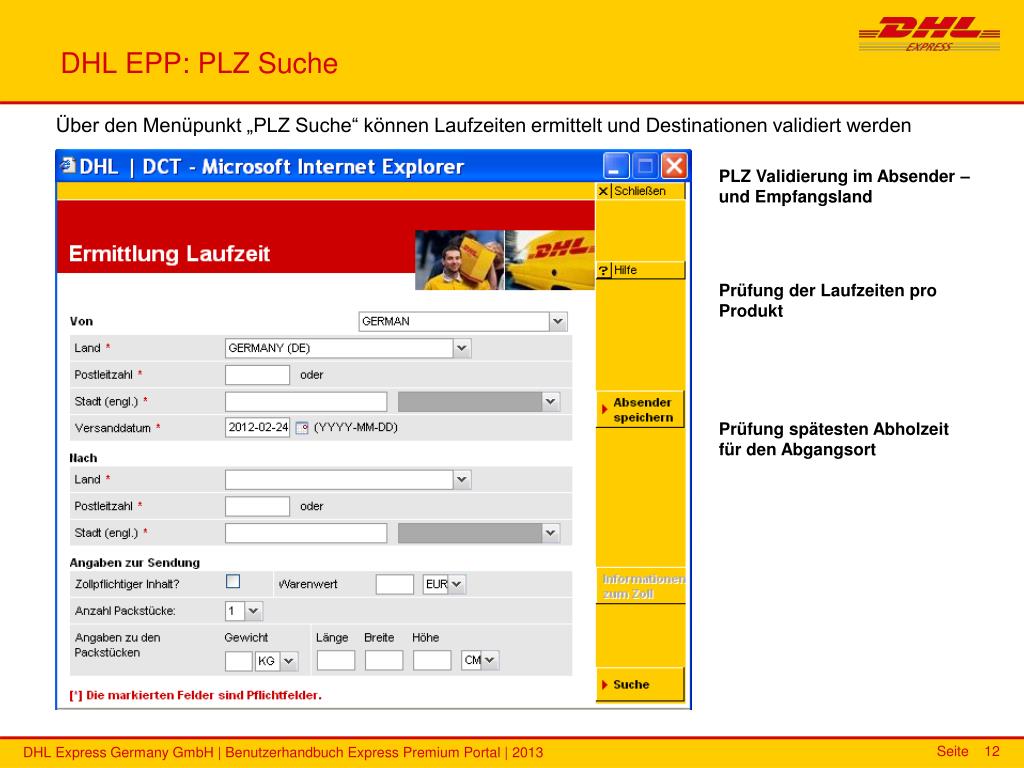Image resolution: width=1024 pixels, height=768 pixels.
Task: Click the Hilfe question mark icon
Action: pyautogui.click(x=603, y=270)
